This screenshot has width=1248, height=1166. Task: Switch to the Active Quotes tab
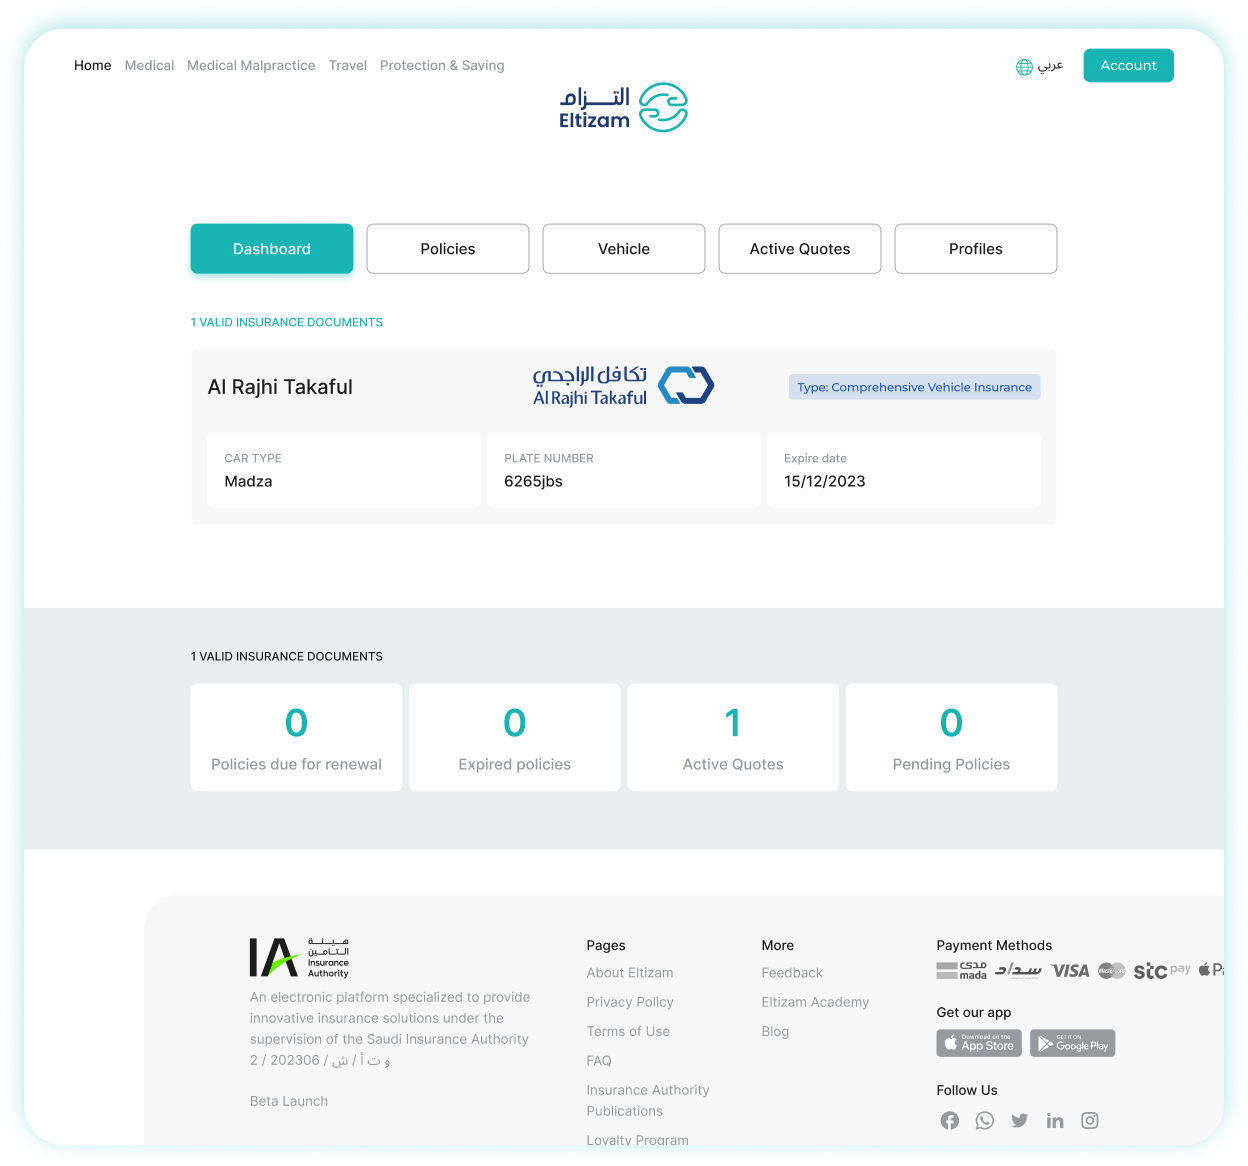[800, 249]
